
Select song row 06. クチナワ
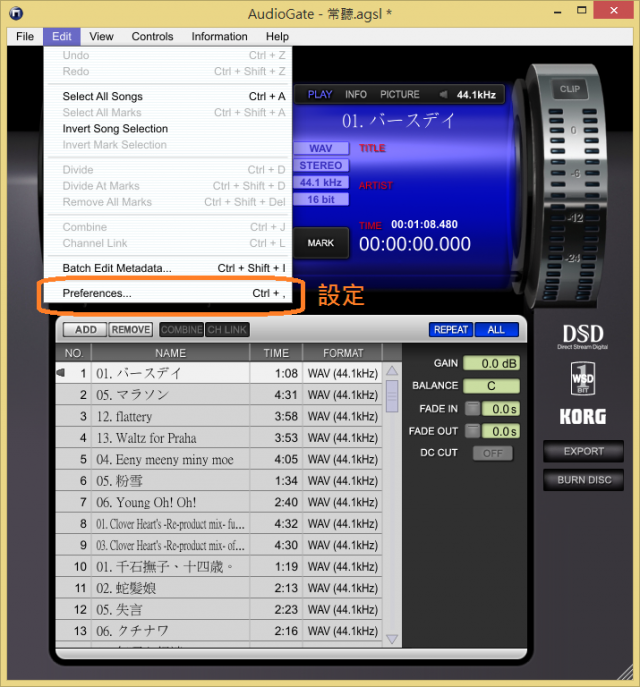coord(219,631)
